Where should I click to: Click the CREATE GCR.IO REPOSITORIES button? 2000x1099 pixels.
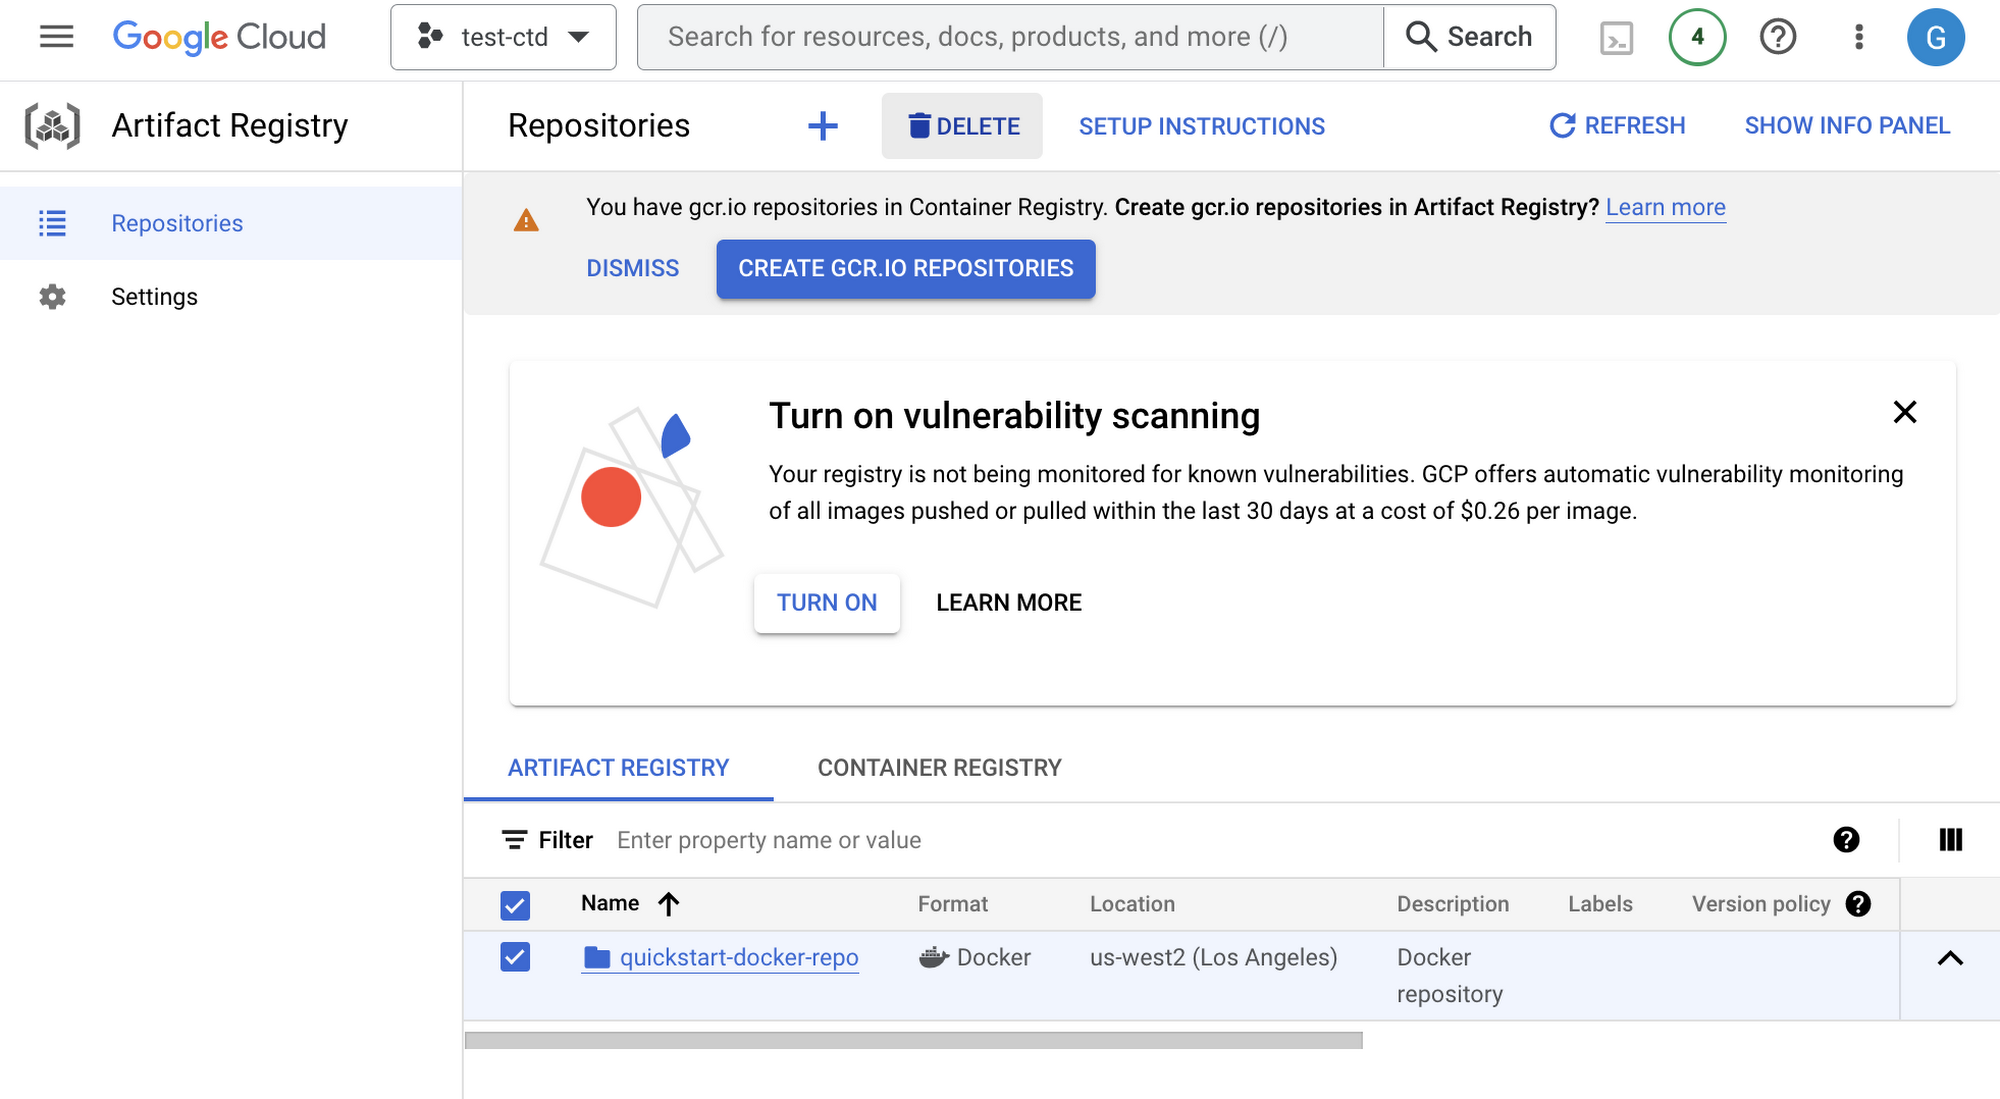[x=905, y=268]
